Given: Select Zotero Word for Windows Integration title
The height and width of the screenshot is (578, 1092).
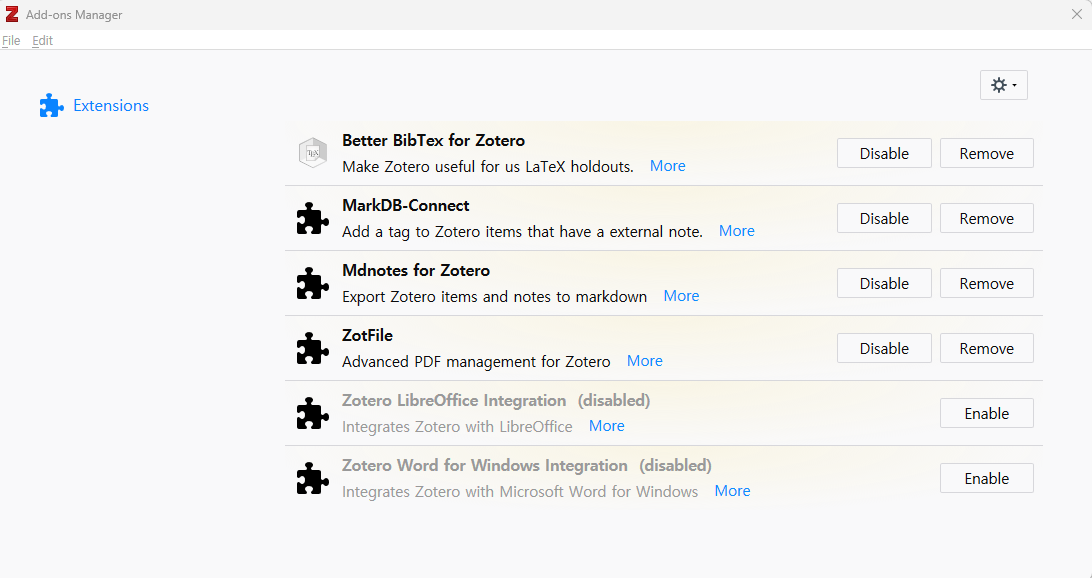Looking at the screenshot, I should pos(485,465).
